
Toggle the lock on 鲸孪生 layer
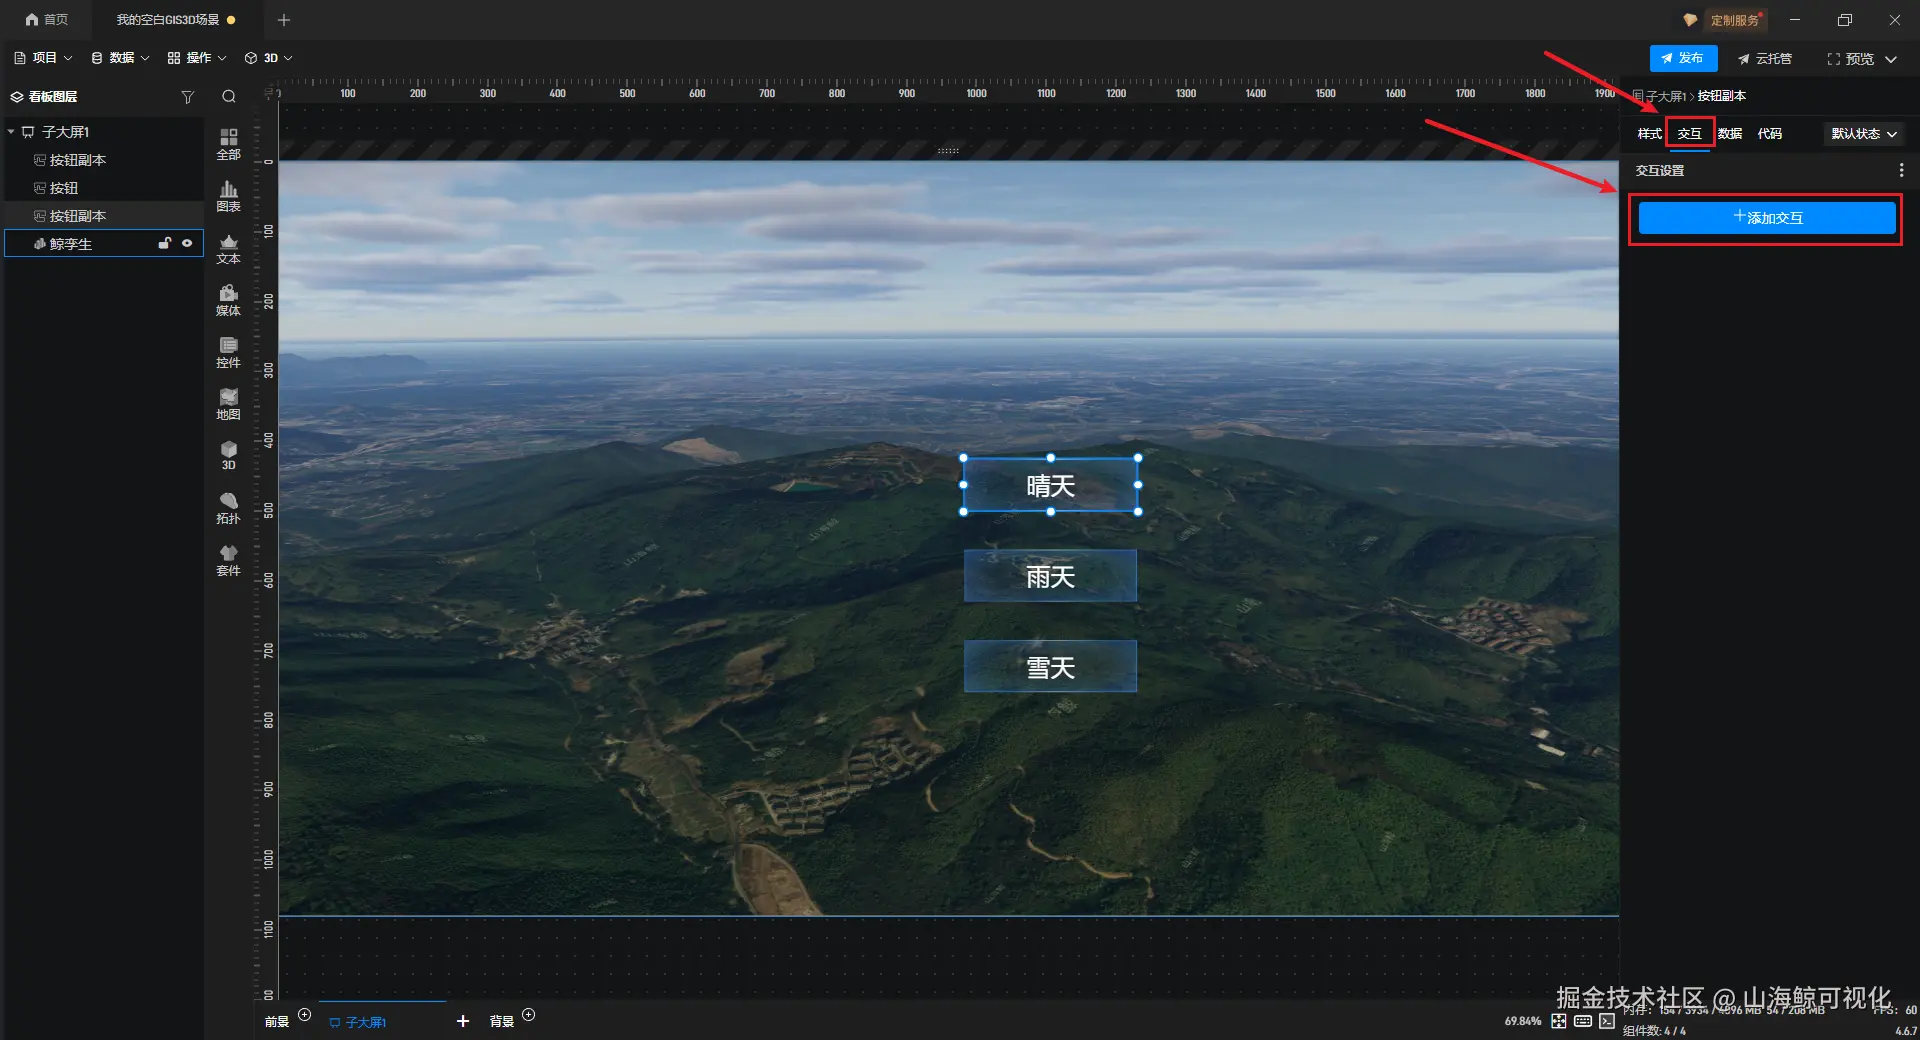(x=165, y=243)
